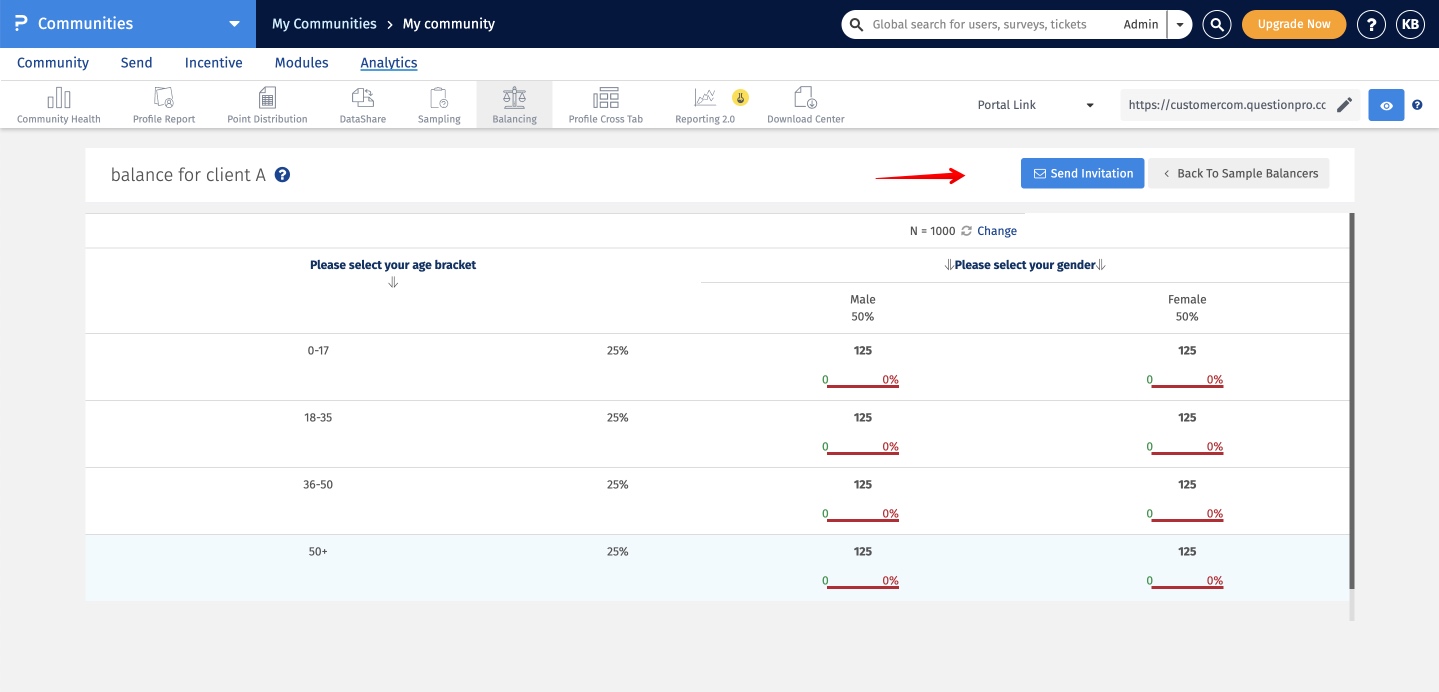Open the Sampling tool

(x=439, y=98)
